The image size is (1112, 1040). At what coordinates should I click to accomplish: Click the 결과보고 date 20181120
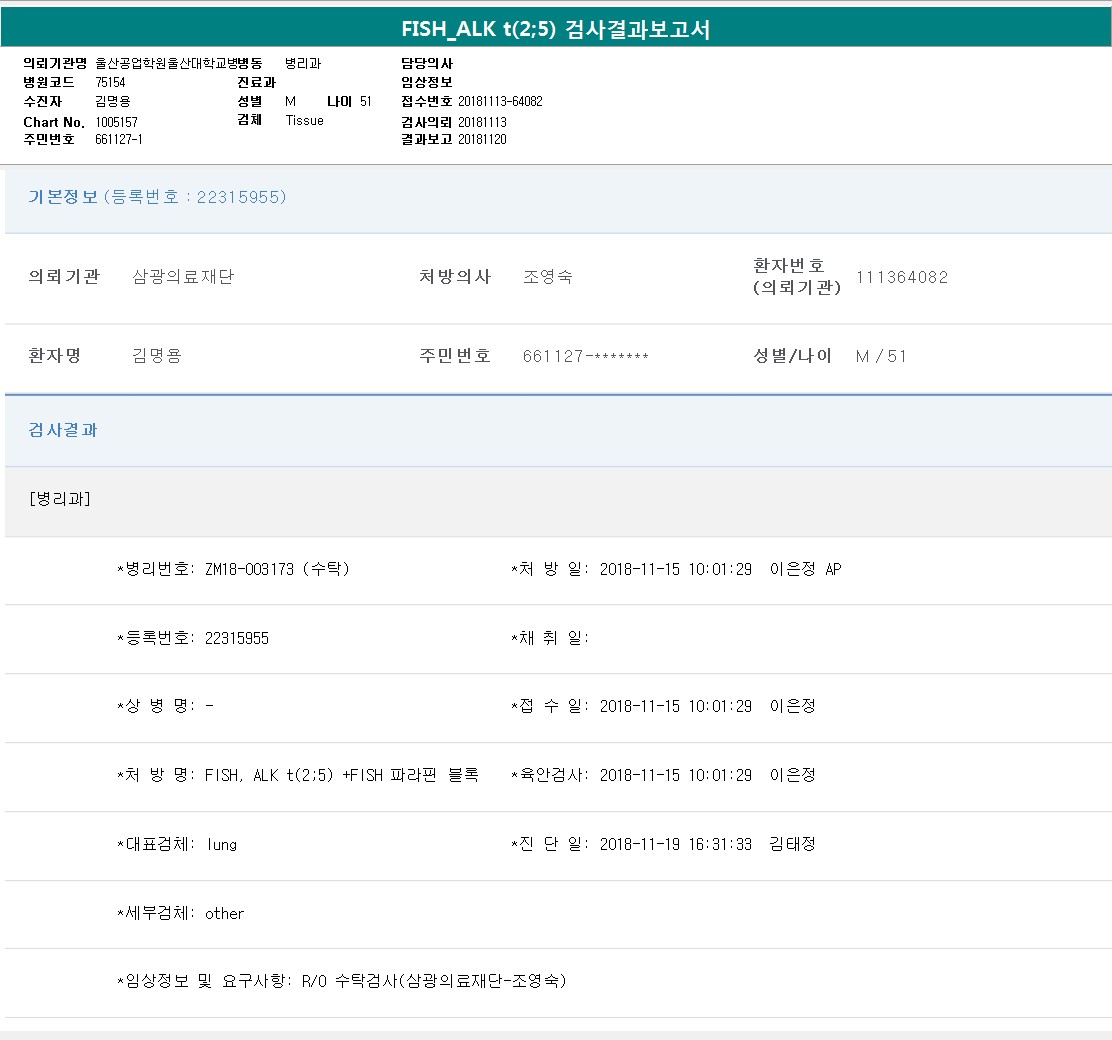click(x=482, y=139)
